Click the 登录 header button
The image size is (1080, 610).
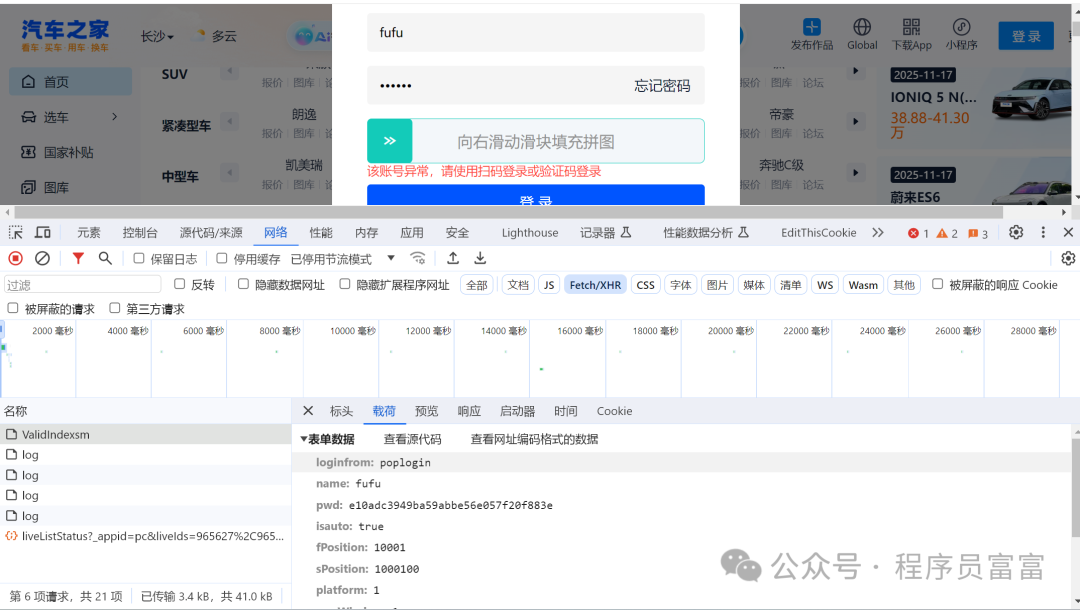click(x=1026, y=36)
